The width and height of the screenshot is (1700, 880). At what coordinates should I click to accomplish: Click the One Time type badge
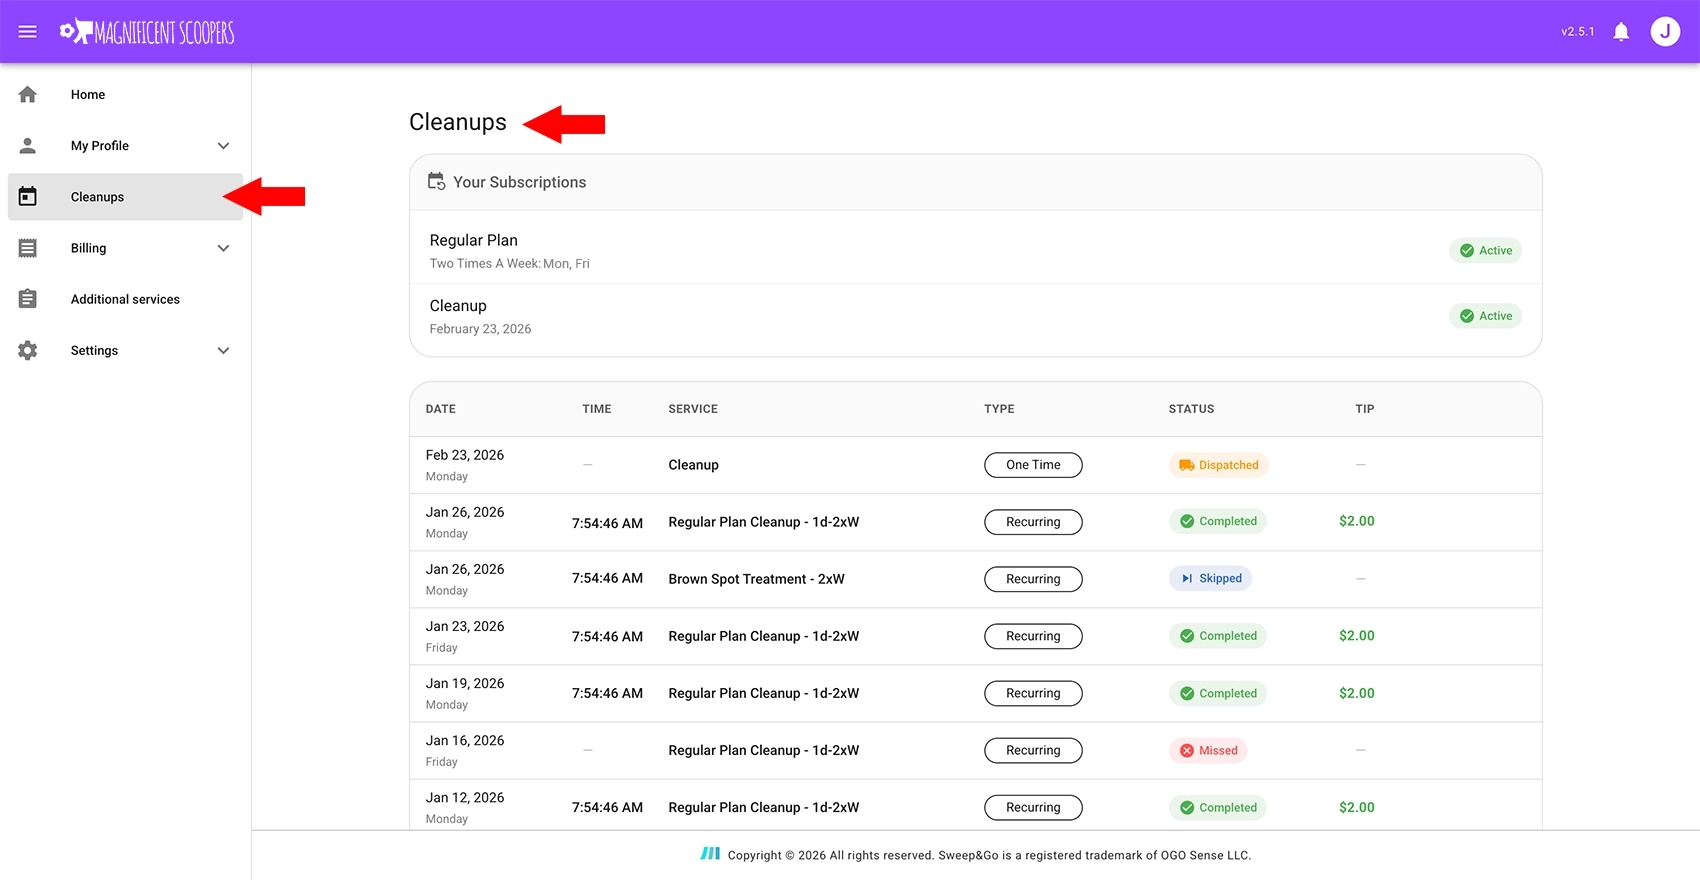[x=1033, y=465]
